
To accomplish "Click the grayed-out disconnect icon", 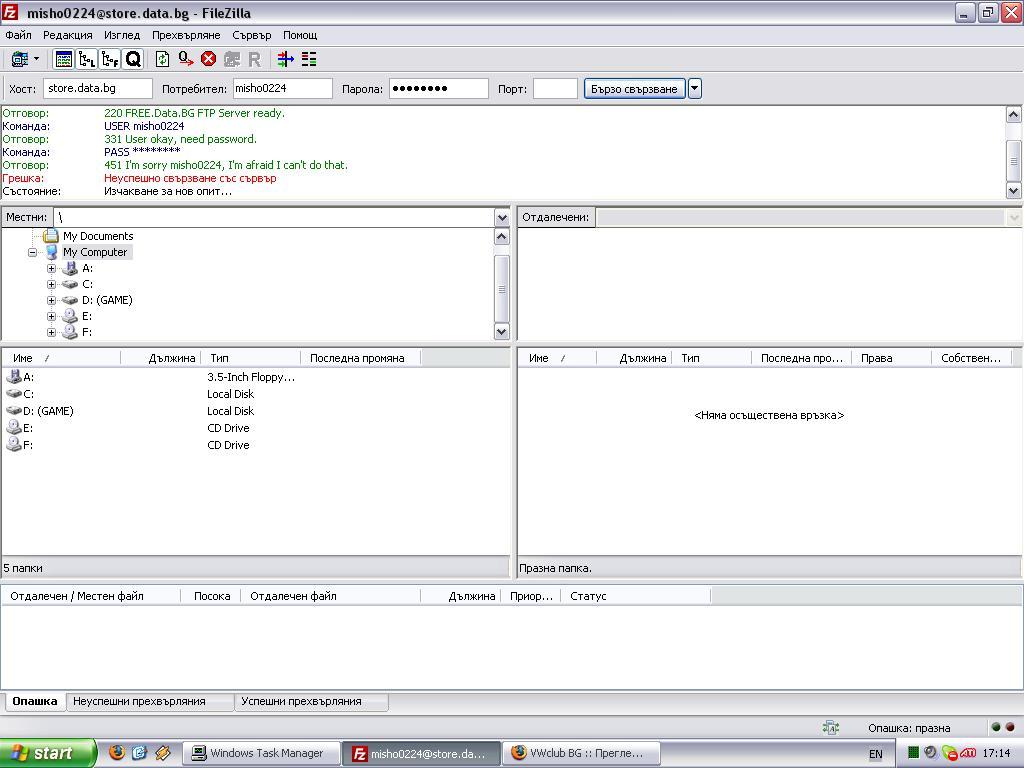I will pos(232,59).
